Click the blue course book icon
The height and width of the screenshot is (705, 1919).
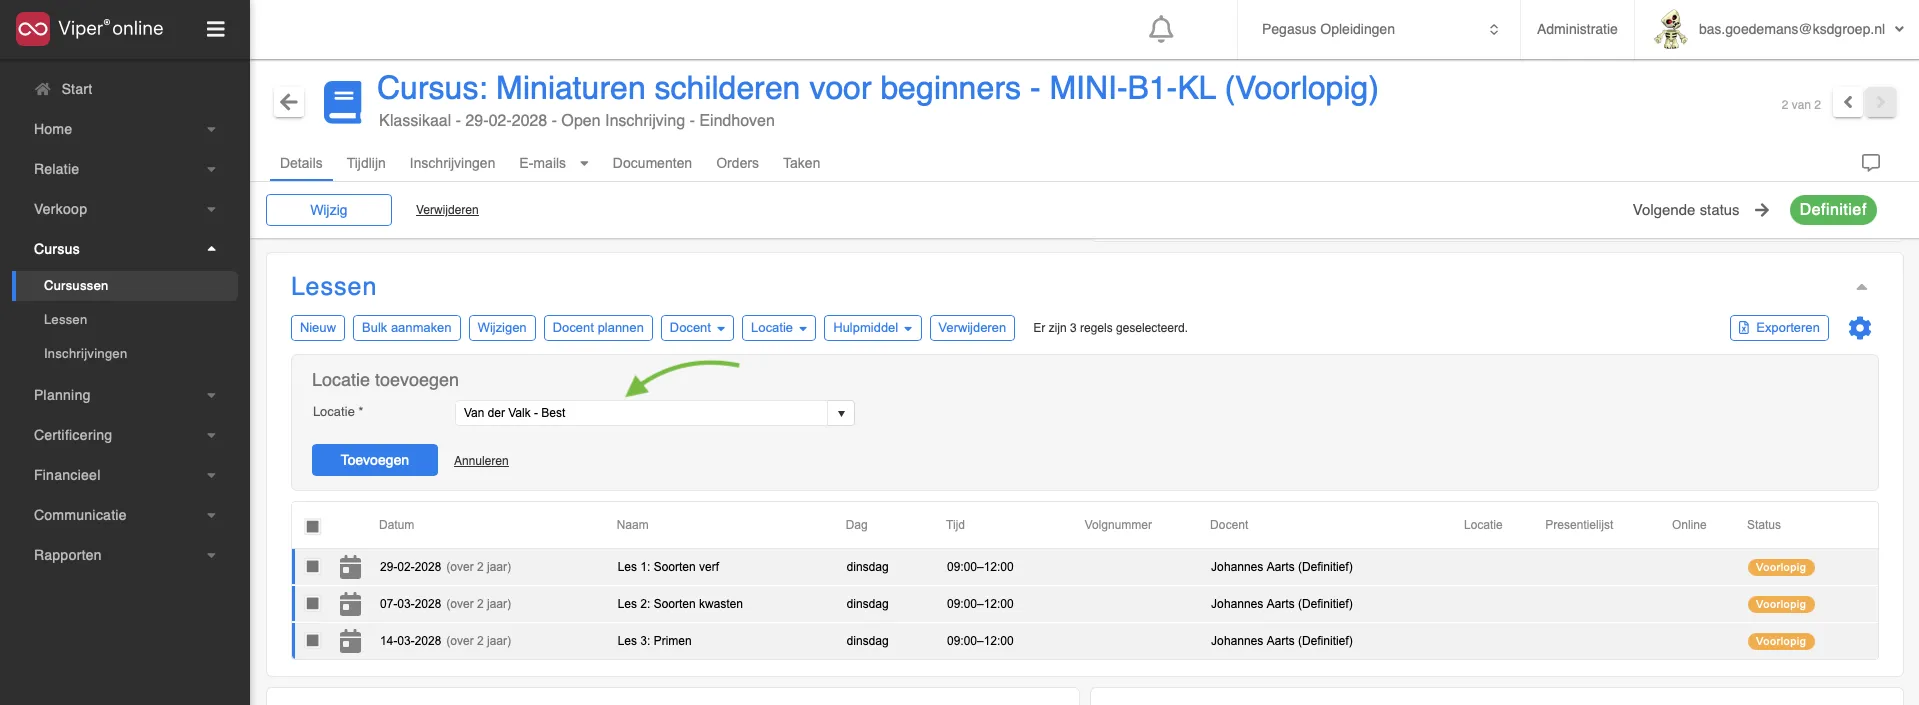click(x=343, y=102)
